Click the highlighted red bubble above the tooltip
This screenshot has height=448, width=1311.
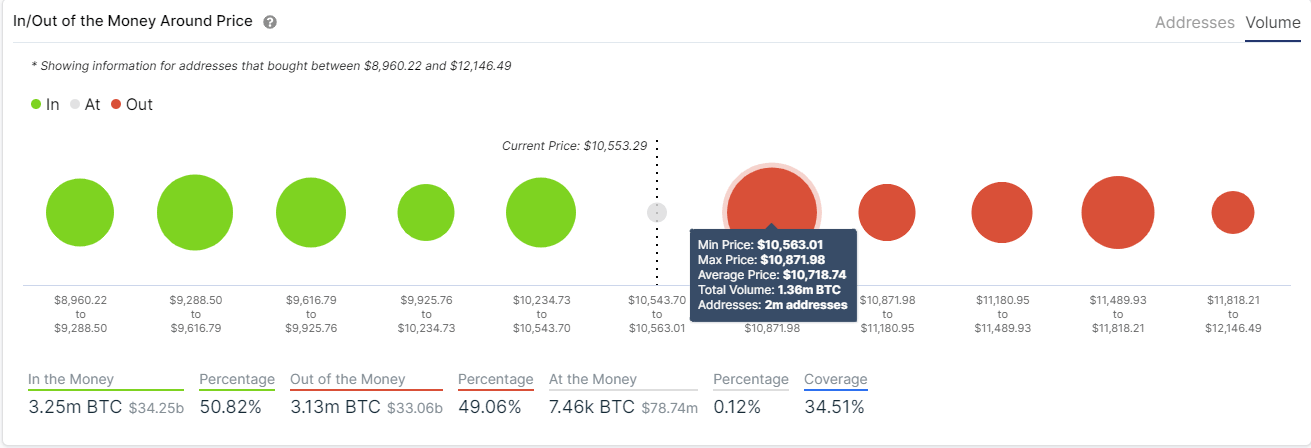pyautogui.click(x=770, y=198)
